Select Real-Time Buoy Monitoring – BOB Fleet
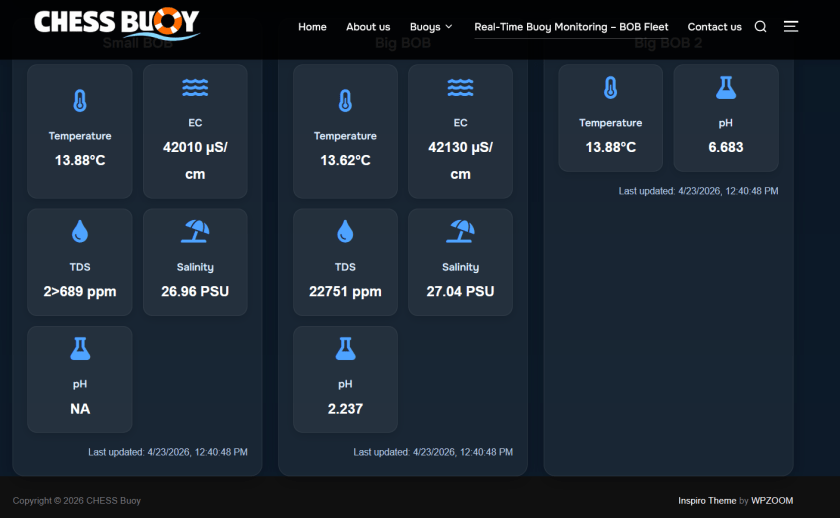 571,27
